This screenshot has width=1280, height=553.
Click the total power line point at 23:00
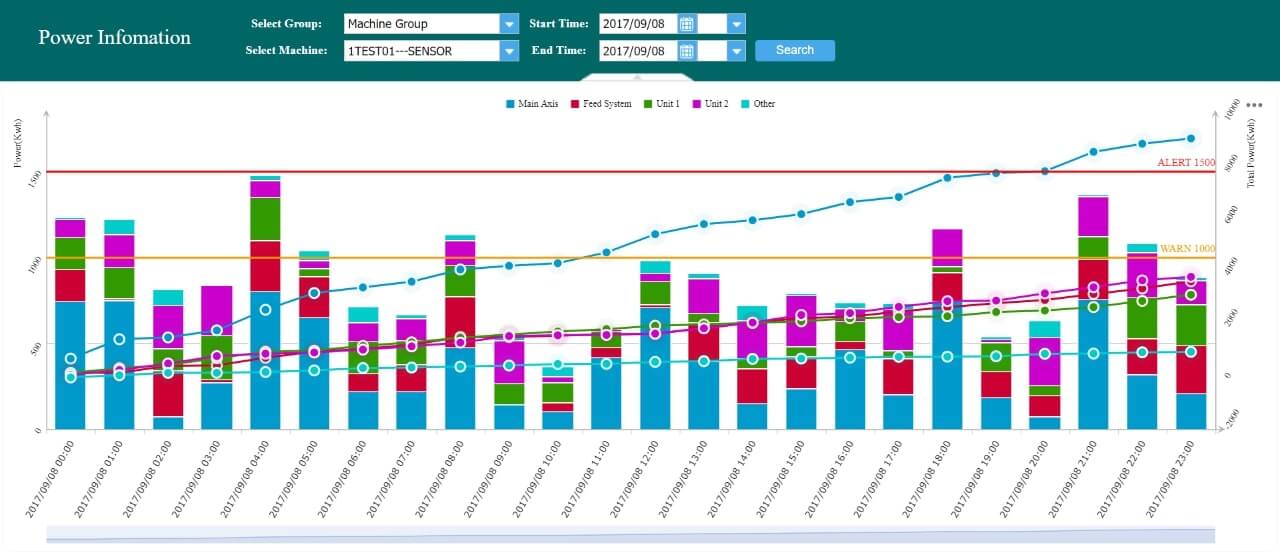(1191, 139)
